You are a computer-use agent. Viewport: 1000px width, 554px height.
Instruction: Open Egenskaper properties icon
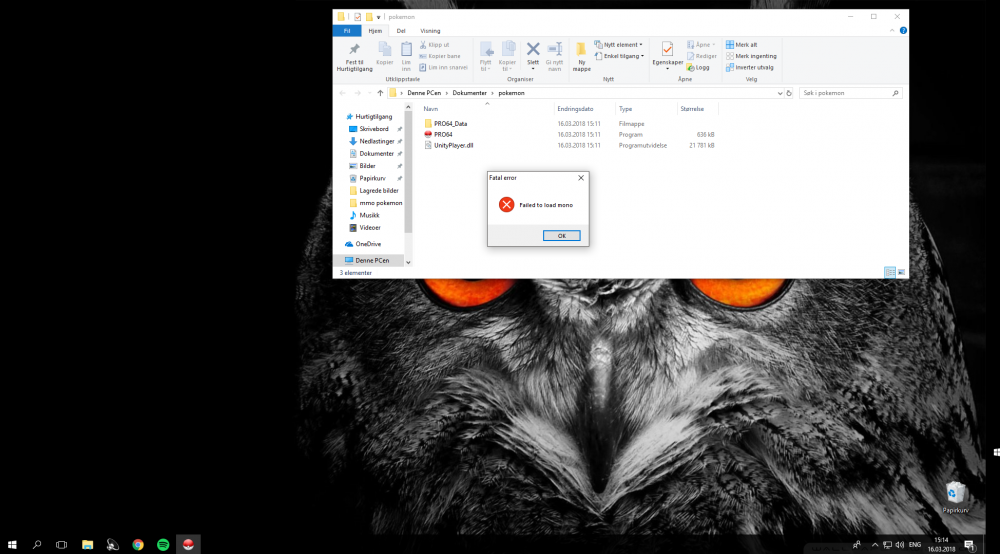pyautogui.click(x=666, y=50)
